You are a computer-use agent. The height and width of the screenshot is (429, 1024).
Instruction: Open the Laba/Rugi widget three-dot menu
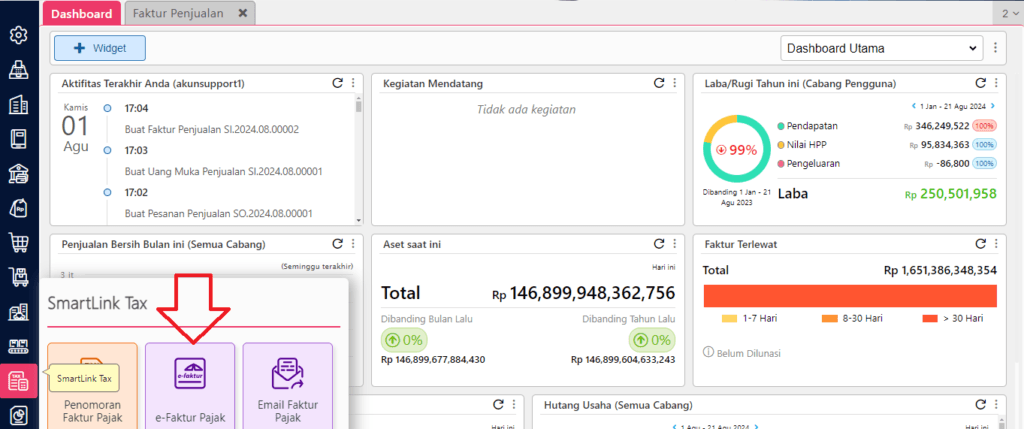[x=995, y=84]
